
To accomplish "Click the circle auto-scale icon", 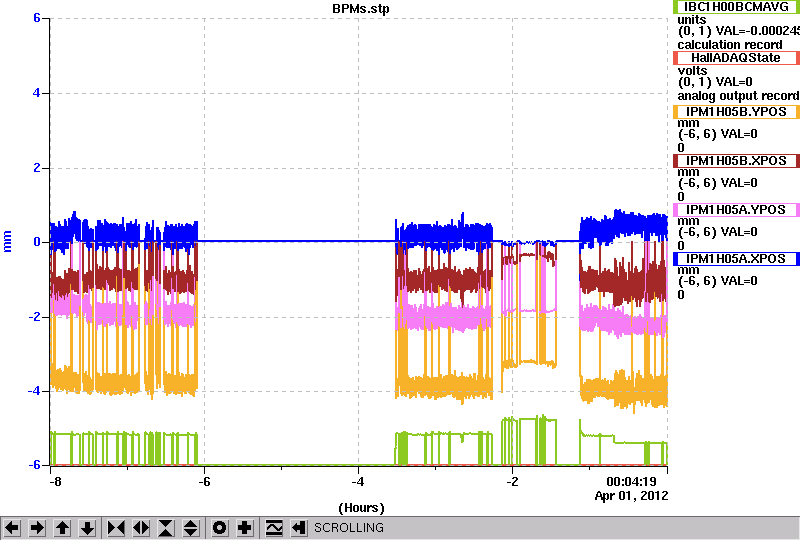I will tap(219, 528).
